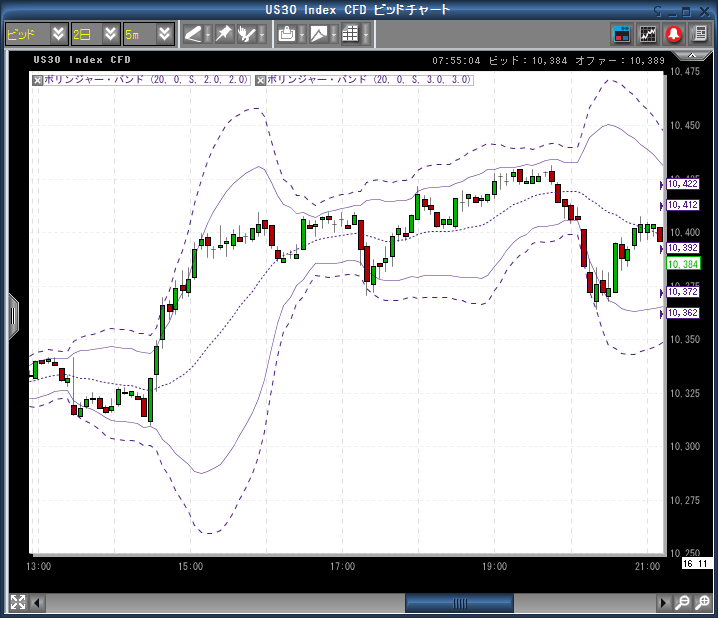
Task: Click the chart type icon
Action: point(318,34)
